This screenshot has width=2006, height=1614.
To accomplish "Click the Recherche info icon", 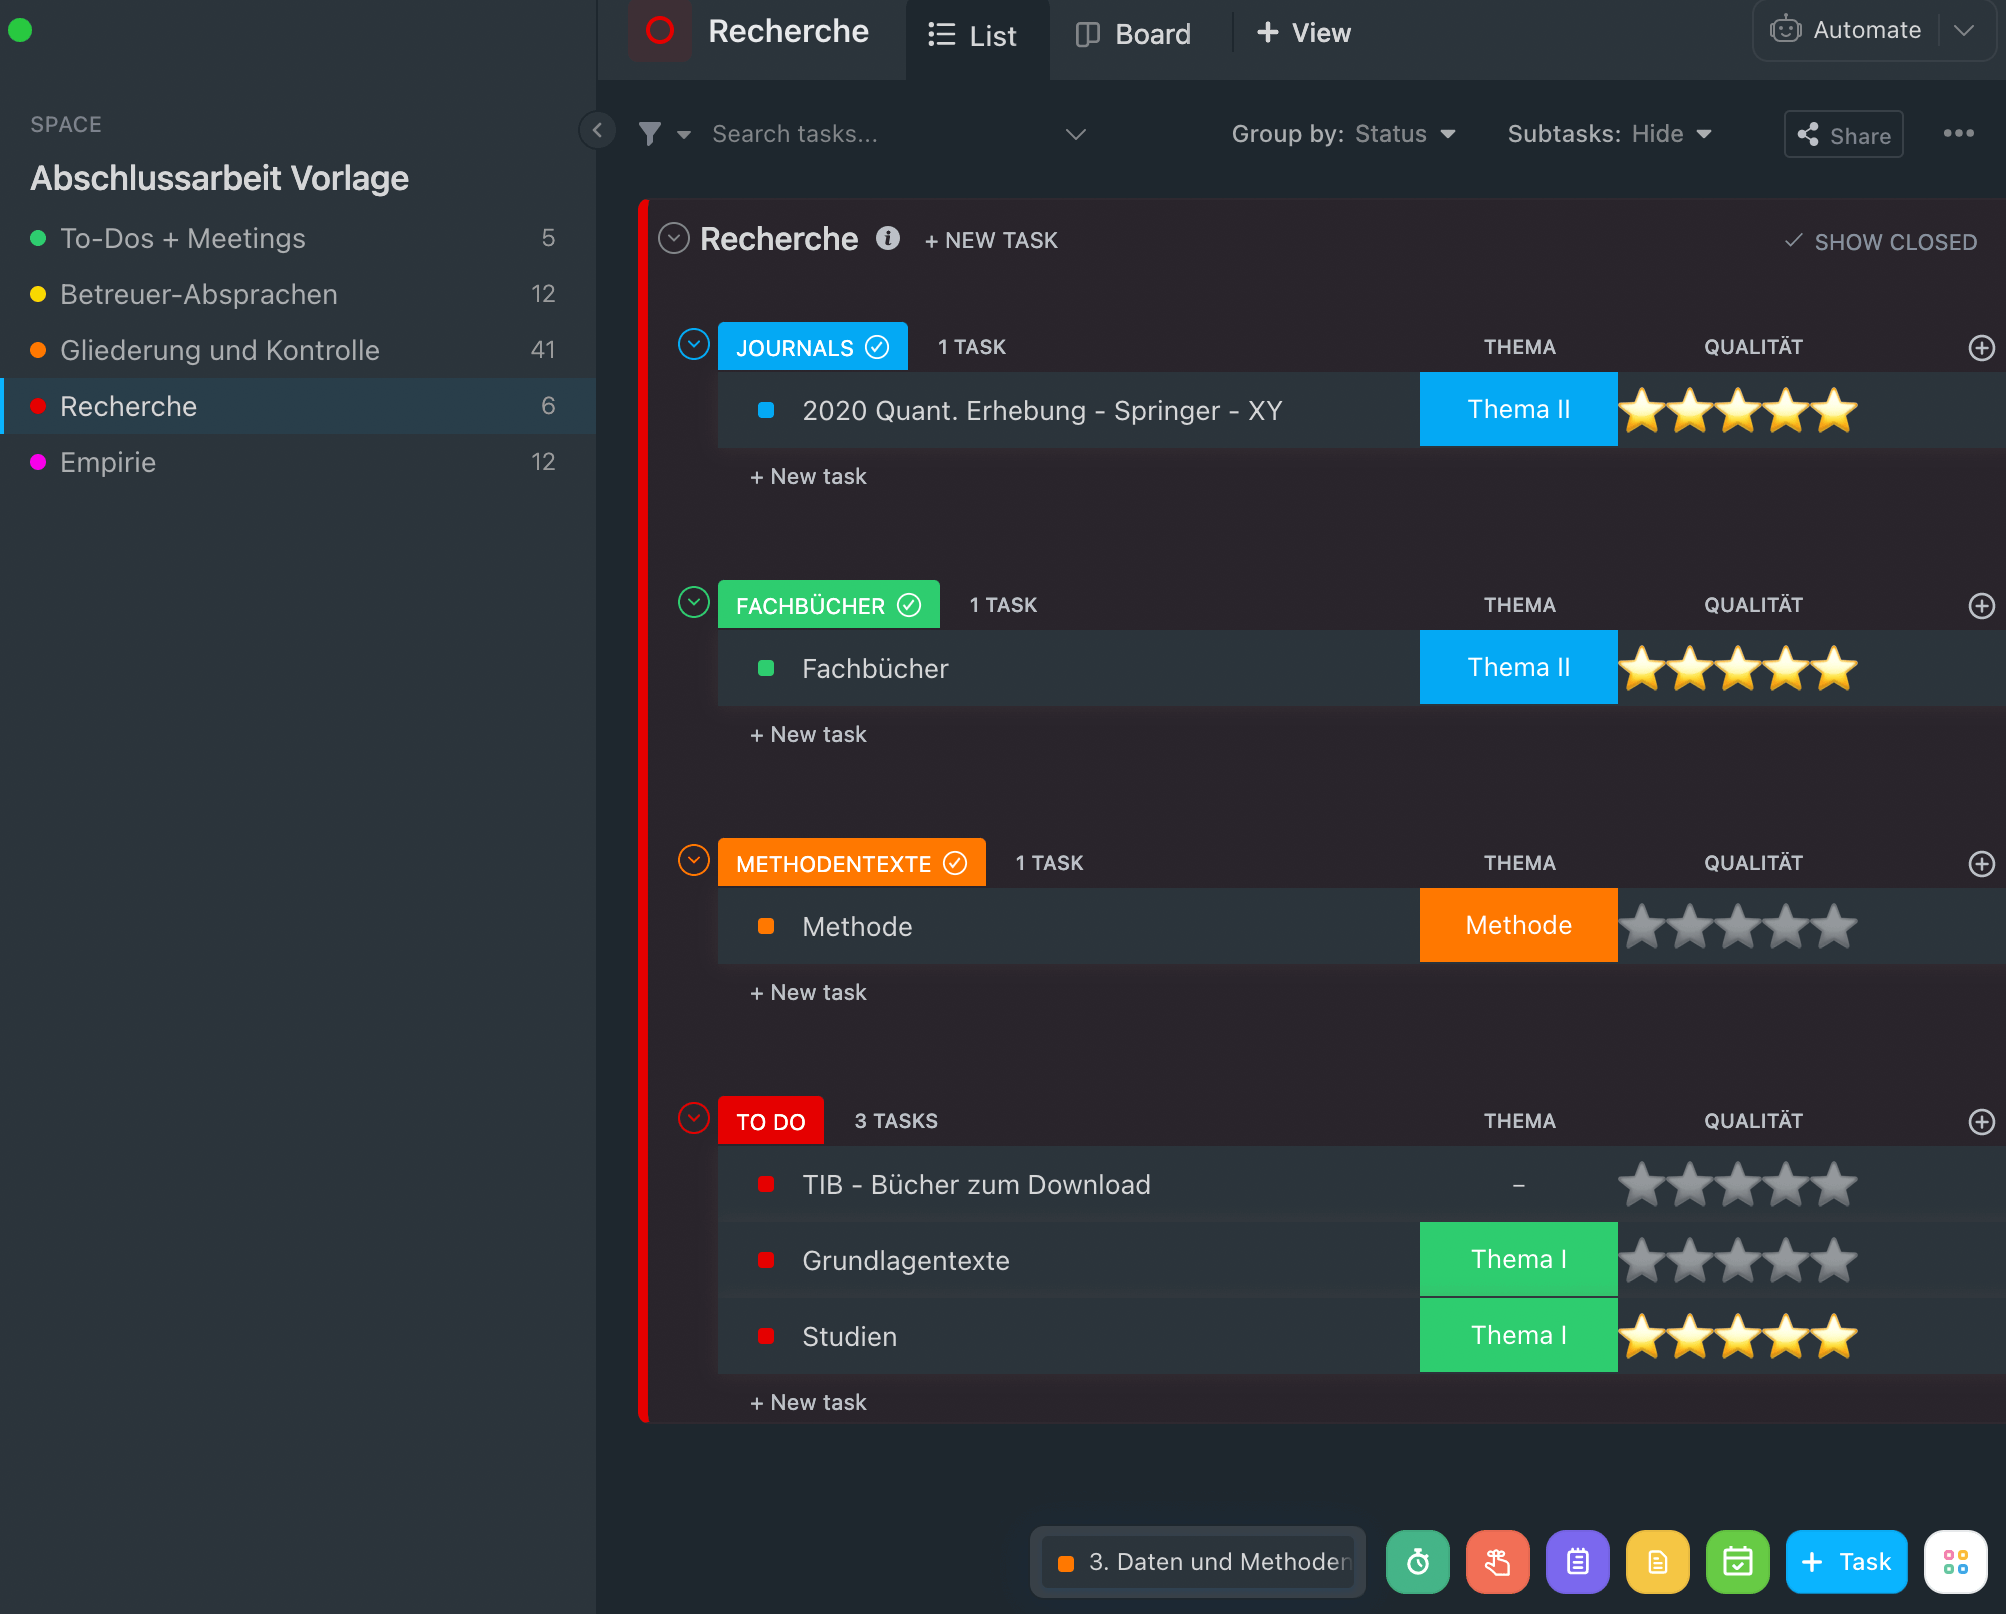I will pyautogui.click(x=888, y=239).
